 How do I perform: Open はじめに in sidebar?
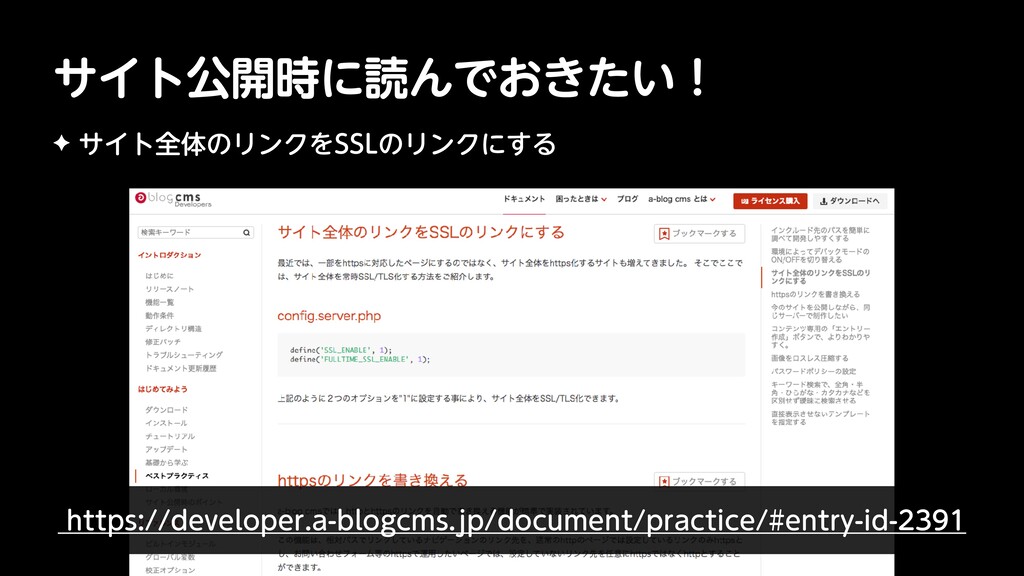click(x=159, y=276)
